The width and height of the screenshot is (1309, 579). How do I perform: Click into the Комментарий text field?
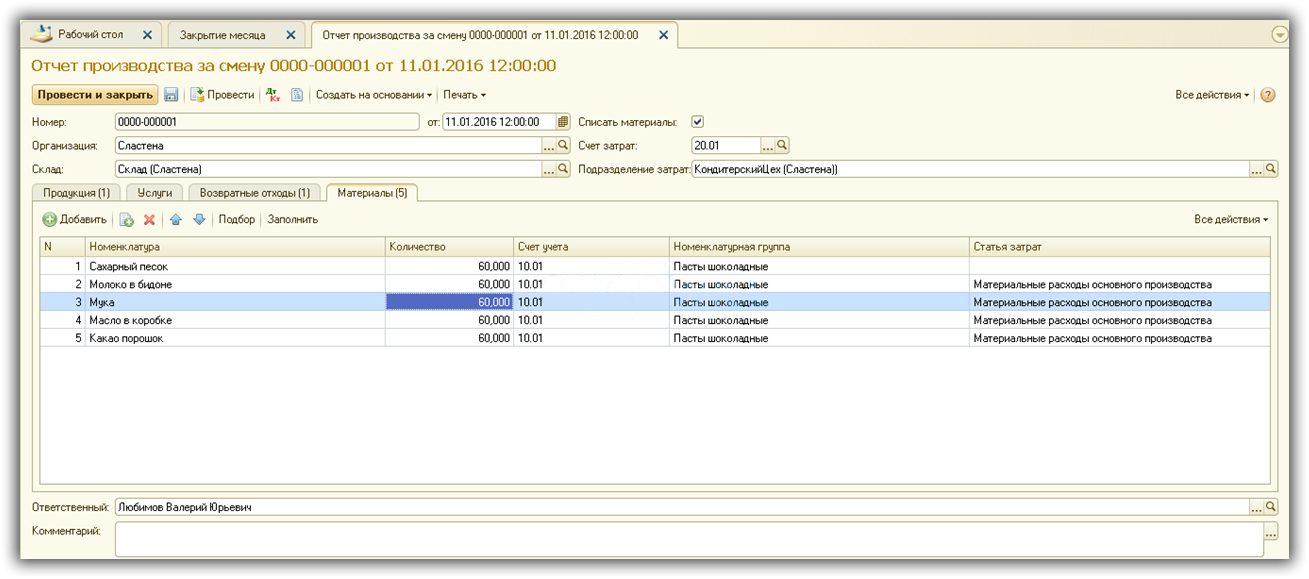(688, 538)
